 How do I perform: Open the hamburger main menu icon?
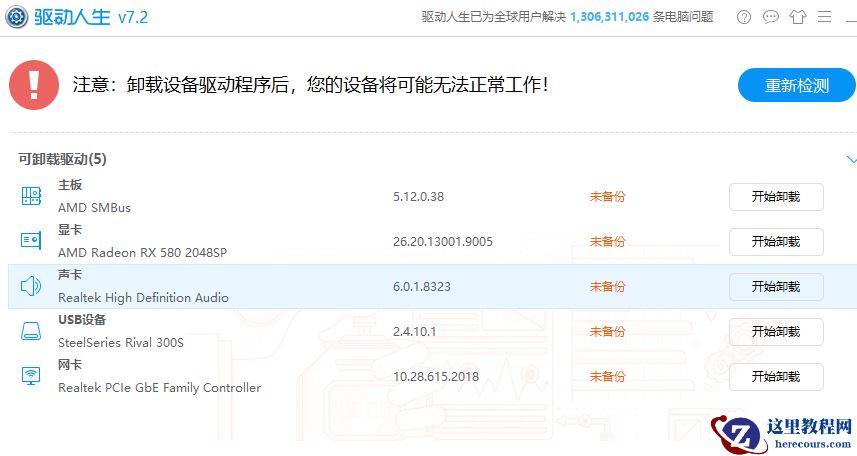824,17
